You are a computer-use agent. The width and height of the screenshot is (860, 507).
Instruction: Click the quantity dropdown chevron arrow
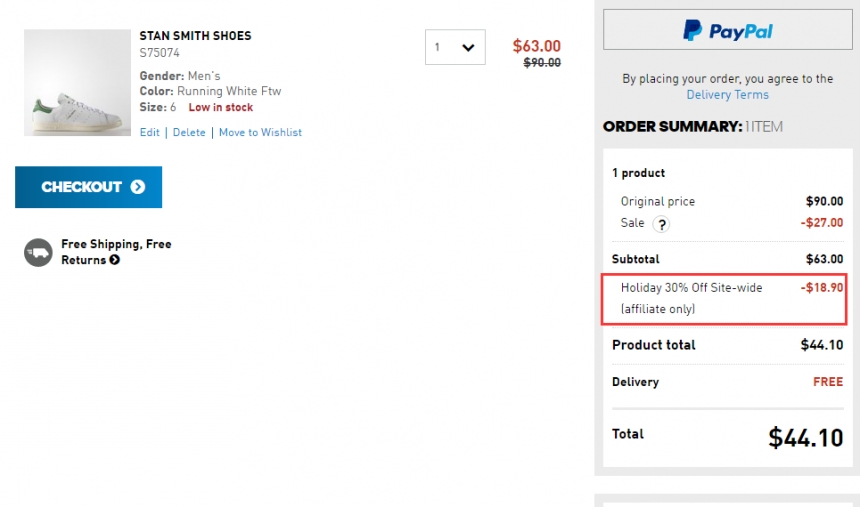click(x=468, y=48)
